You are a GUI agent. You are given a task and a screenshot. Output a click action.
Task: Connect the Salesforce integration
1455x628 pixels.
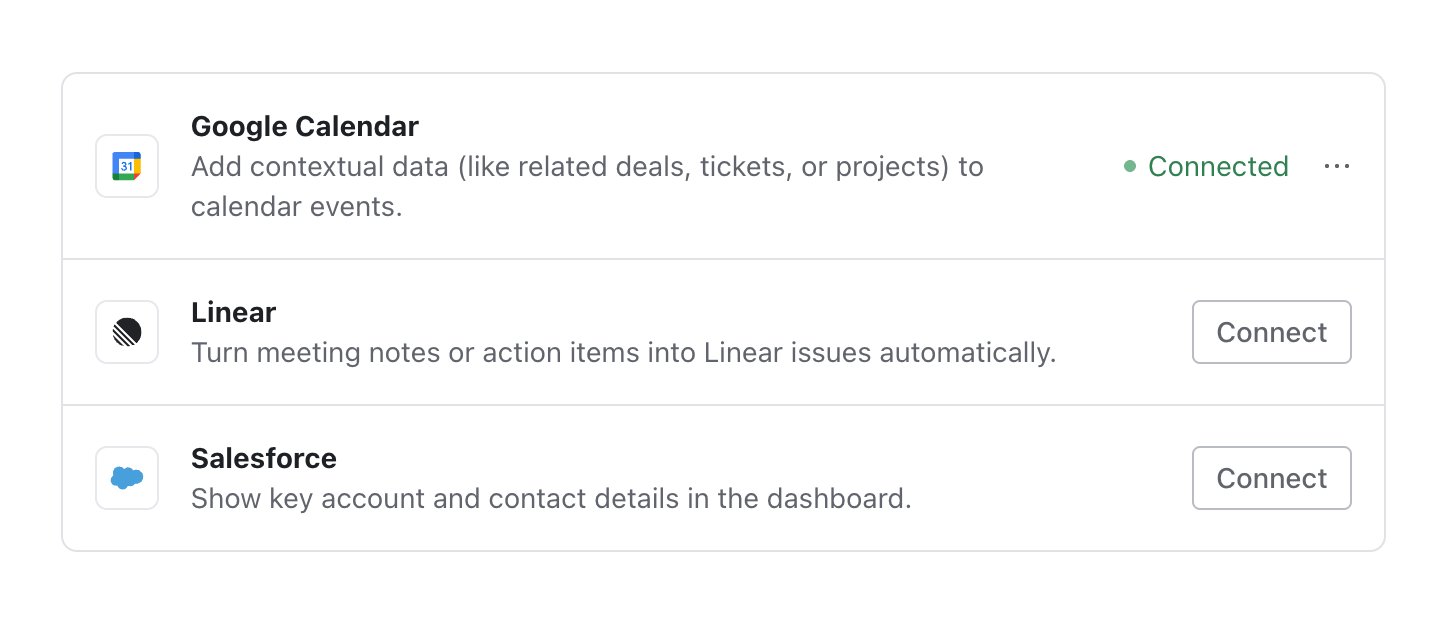pos(1271,478)
